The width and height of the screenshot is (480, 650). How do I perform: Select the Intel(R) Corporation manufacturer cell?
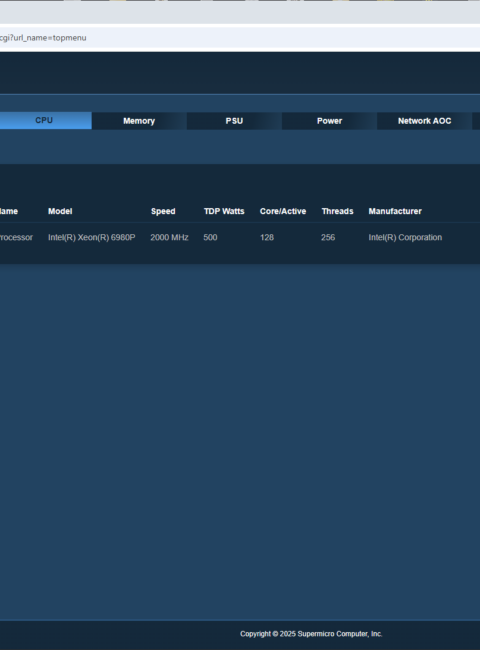pyautogui.click(x=405, y=238)
